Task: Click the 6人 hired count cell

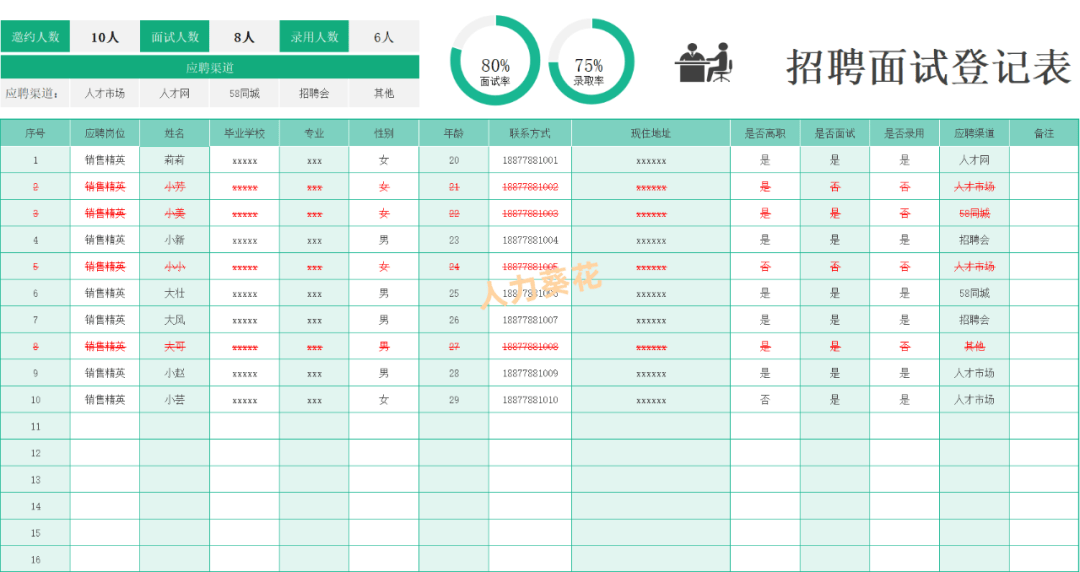Action: (384, 37)
